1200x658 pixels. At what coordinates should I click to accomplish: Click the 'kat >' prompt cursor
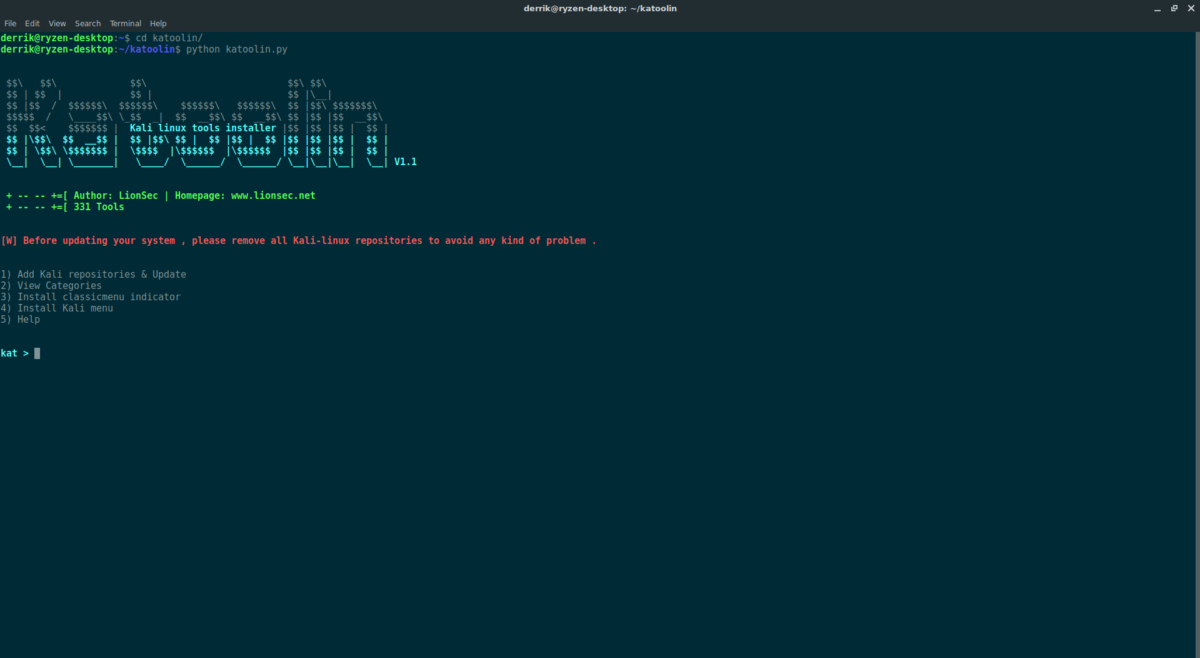click(x=37, y=353)
